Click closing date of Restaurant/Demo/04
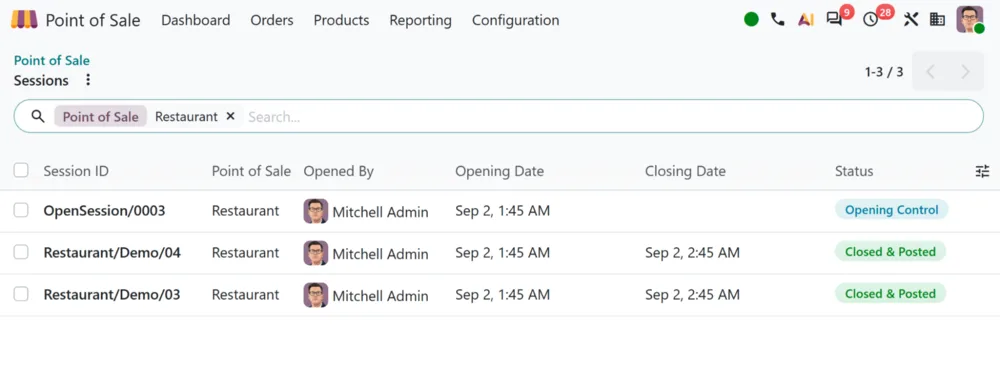 (x=692, y=253)
